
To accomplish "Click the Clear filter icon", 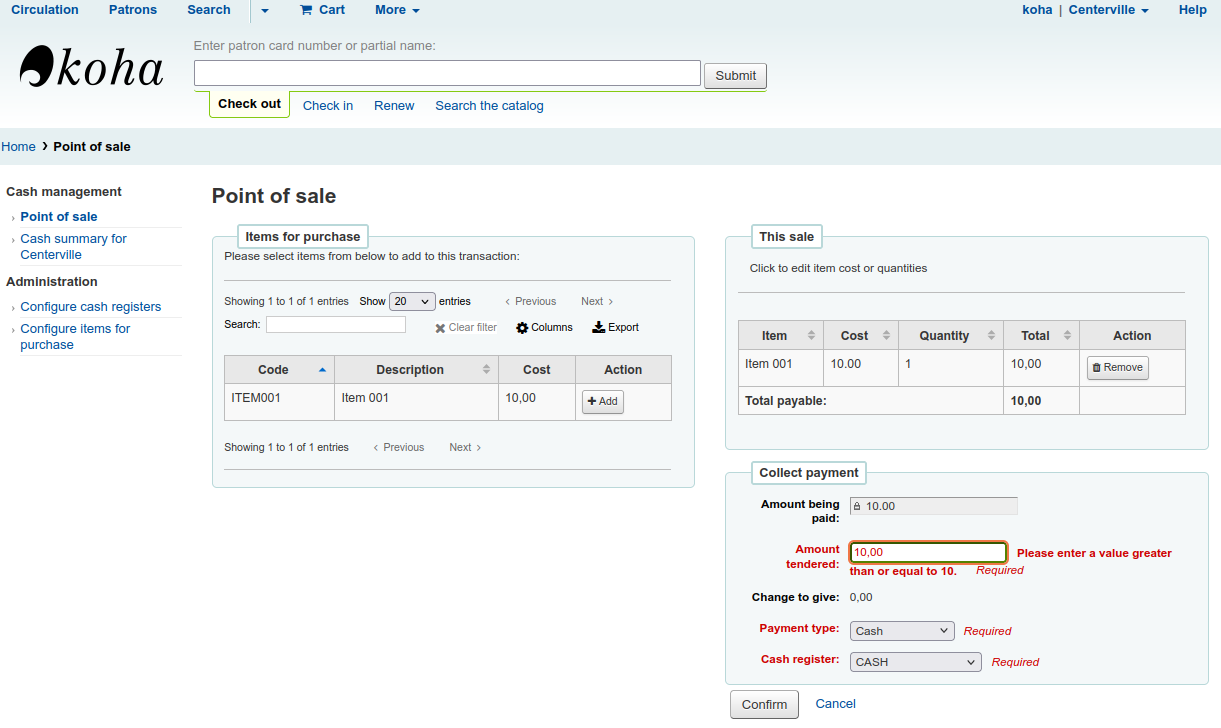I will [441, 328].
